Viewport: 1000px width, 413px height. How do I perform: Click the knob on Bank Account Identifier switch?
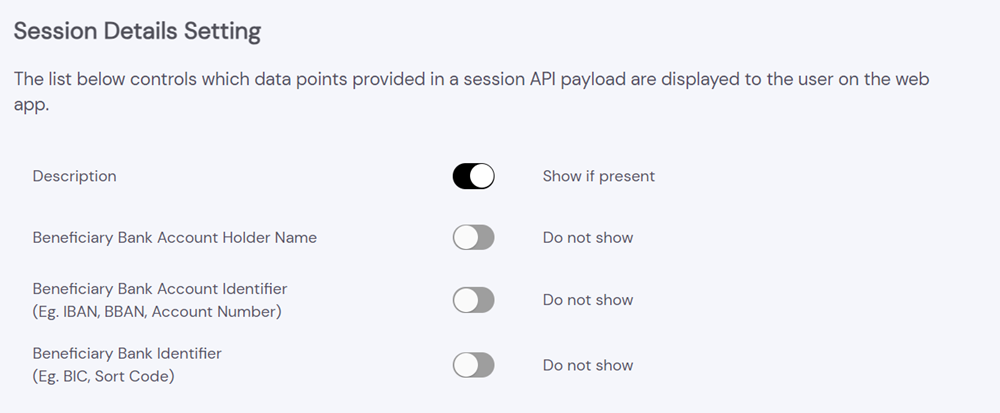(464, 300)
